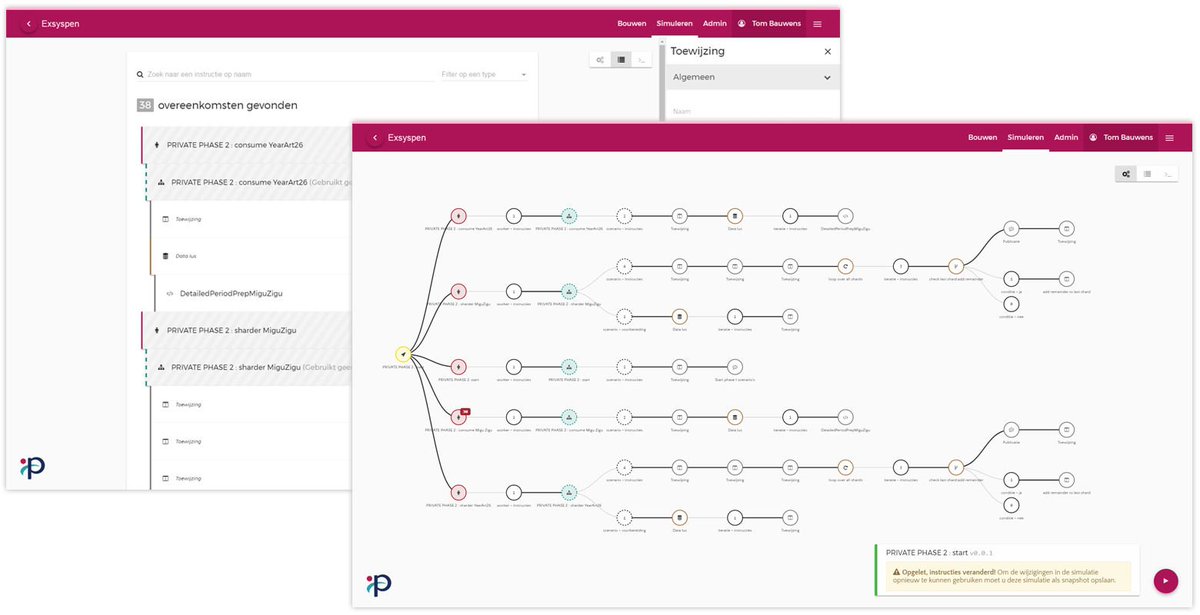Switch to graph view in rear window toolbar
Viewport: 1200px width, 615px height.
tap(600, 59)
